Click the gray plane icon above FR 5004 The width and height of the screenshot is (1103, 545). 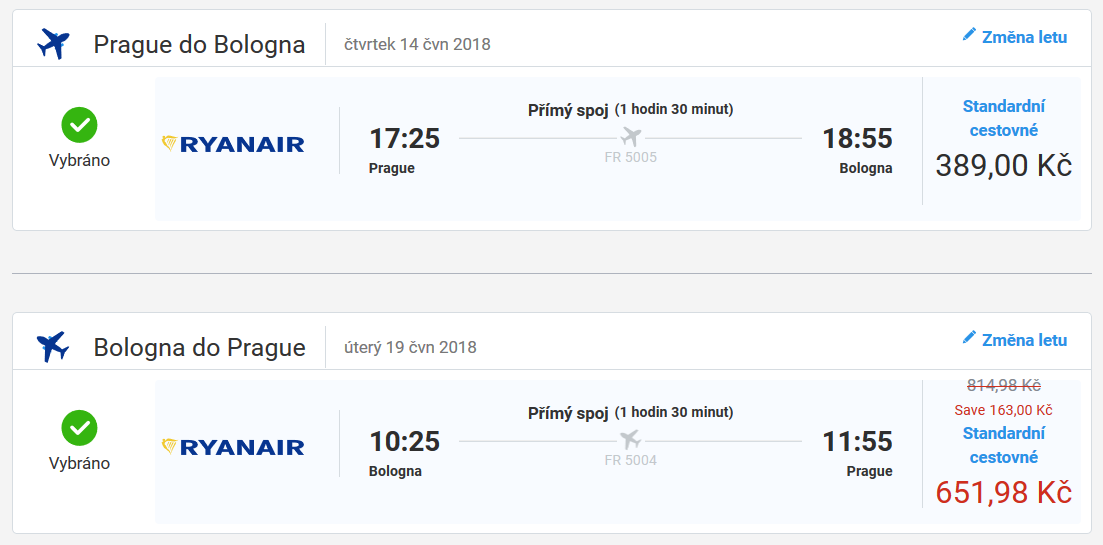coord(630,440)
